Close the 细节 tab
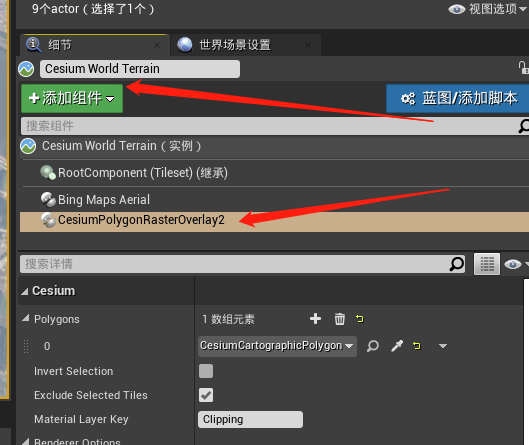The height and width of the screenshot is (445, 529). tap(157, 45)
